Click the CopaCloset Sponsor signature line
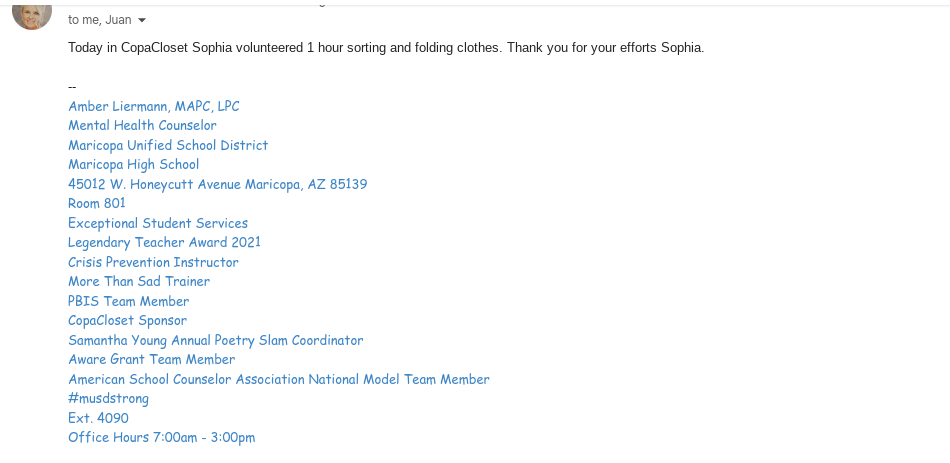950x463 pixels. (127, 320)
